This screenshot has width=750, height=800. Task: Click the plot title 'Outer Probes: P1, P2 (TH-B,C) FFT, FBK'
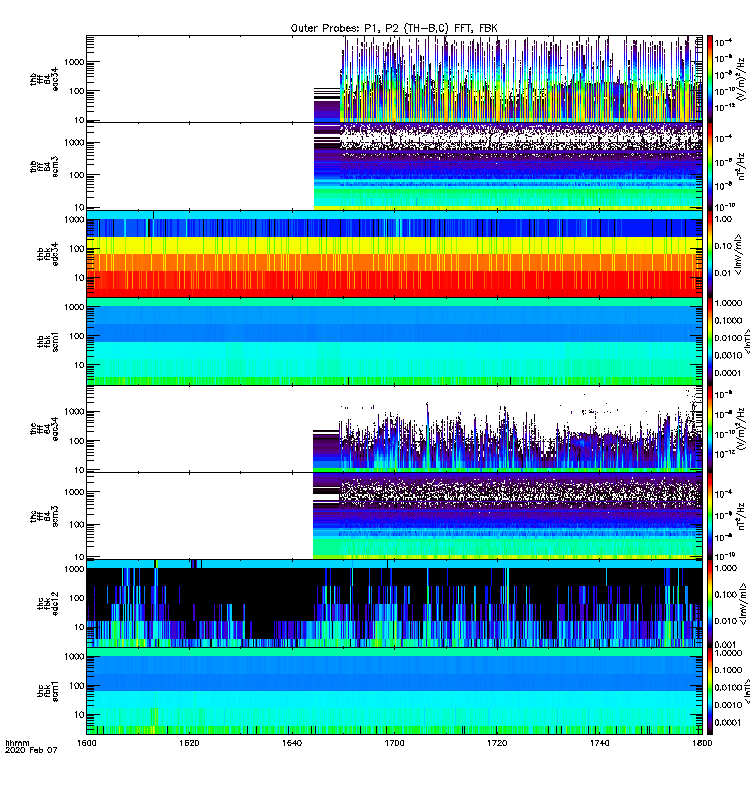[x=394, y=28]
